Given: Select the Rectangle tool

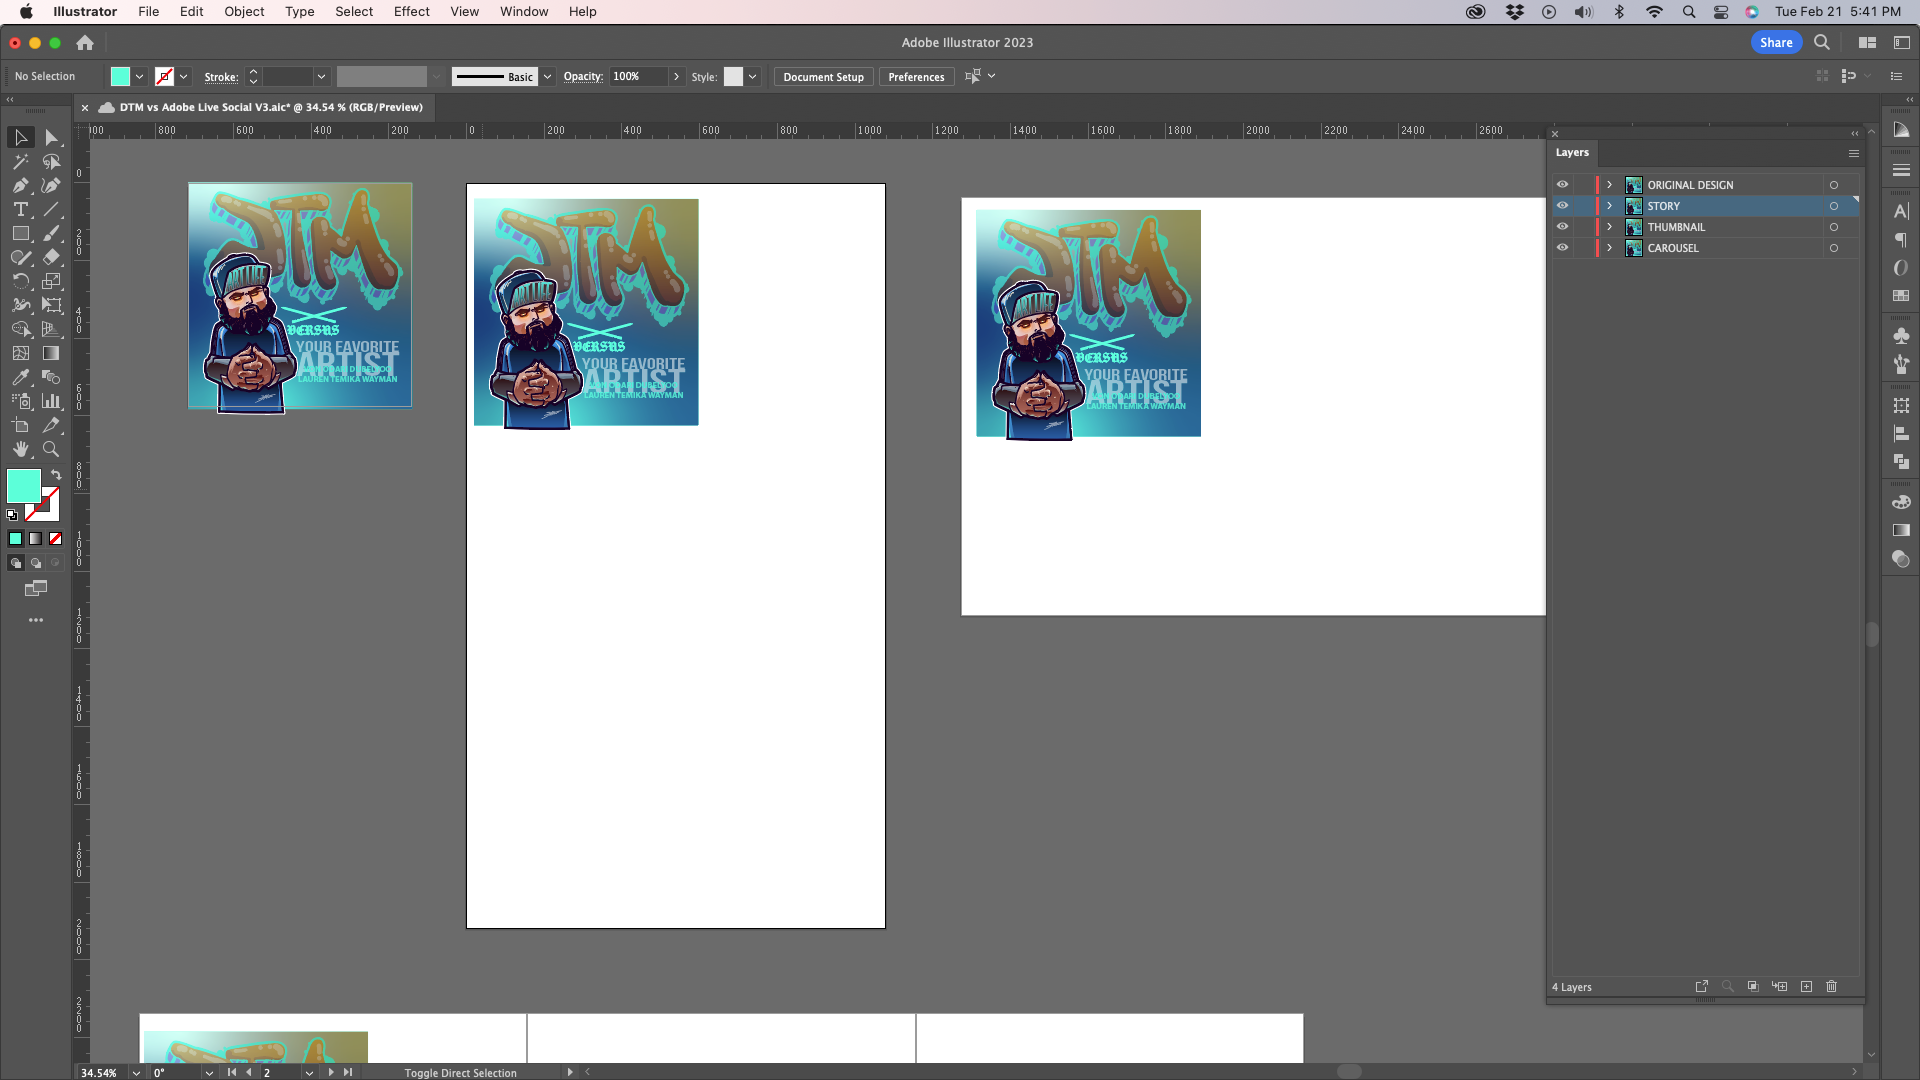Looking at the screenshot, I should pyautogui.click(x=20, y=233).
